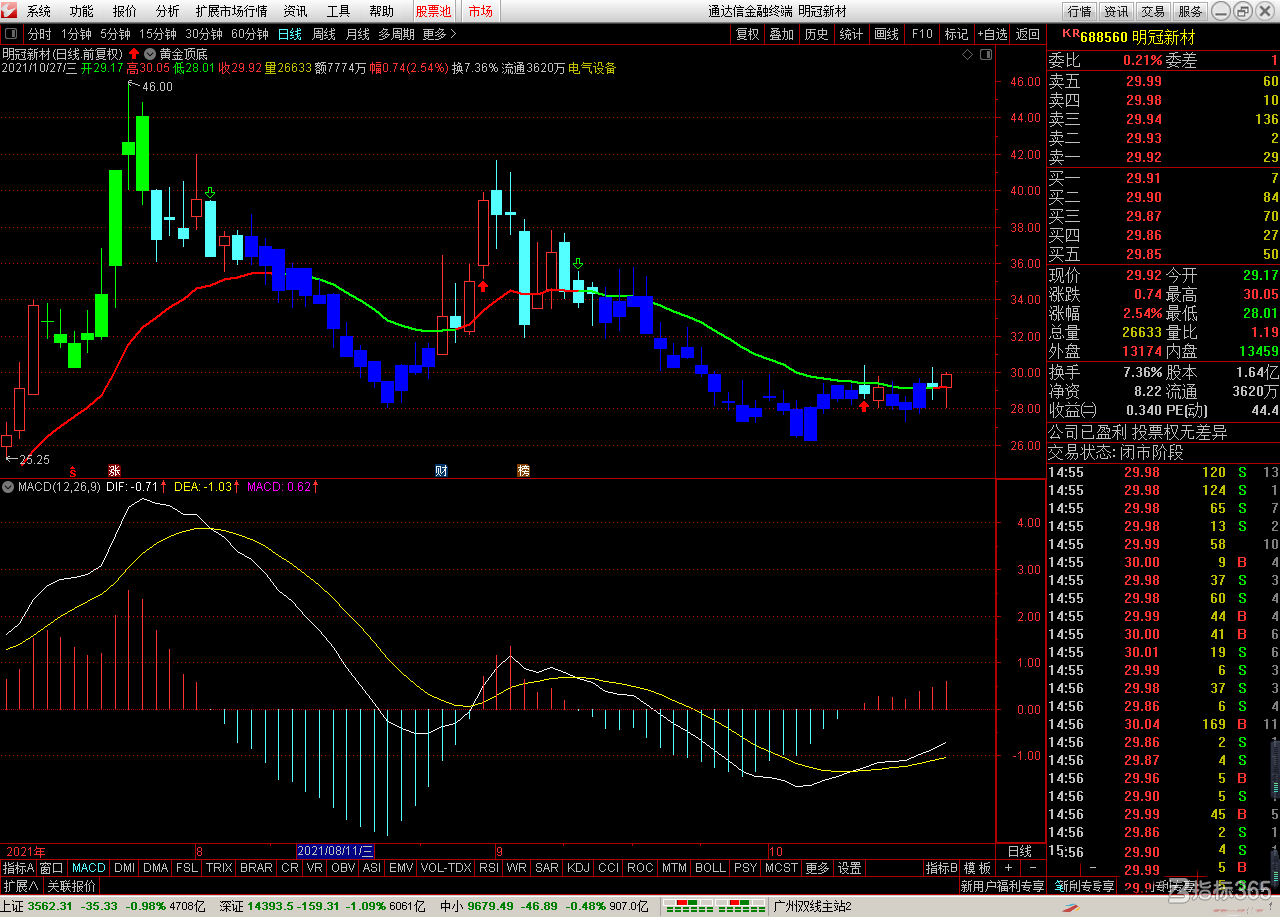Click the 新用户福利专享 link
This screenshot has height=918, width=1280.
pos(1002,886)
